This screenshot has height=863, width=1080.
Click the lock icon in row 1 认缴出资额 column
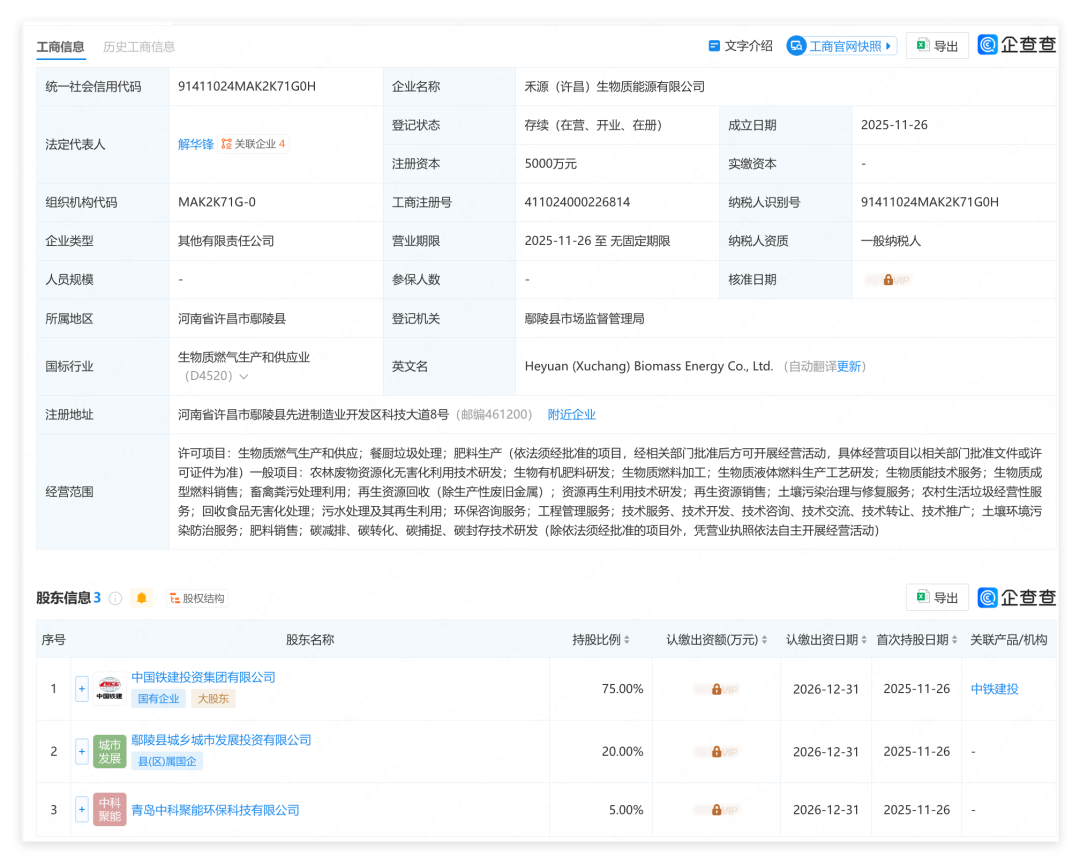(x=717, y=688)
